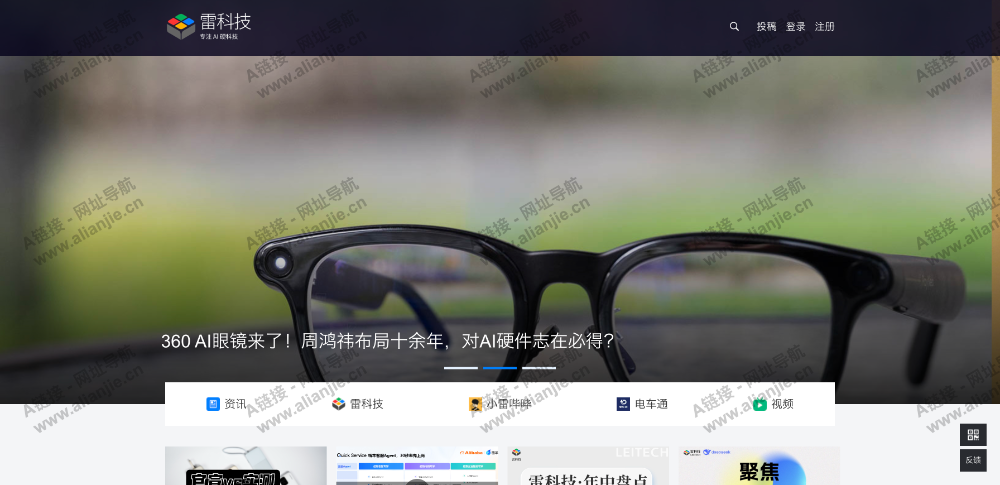The width and height of the screenshot is (1000, 485).
Task: Open the 360 AI眼镜 headline article
Action: pyautogui.click(x=388, y=341)
